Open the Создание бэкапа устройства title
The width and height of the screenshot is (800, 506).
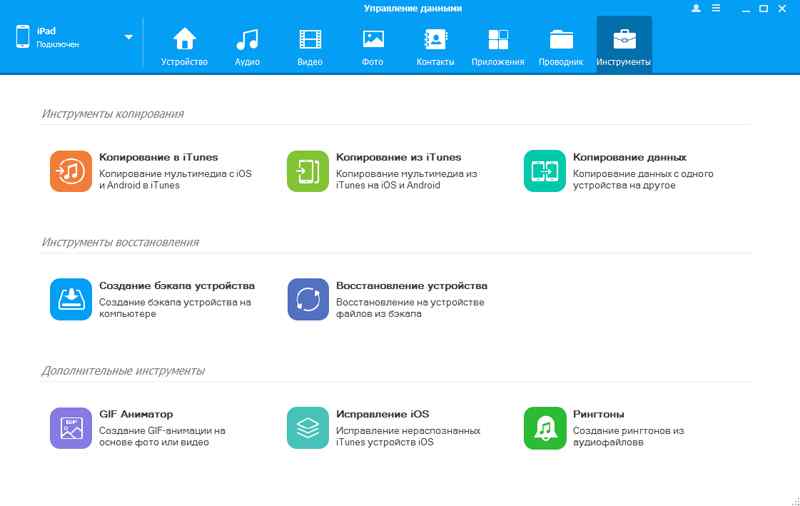click(x=177, y=286)
